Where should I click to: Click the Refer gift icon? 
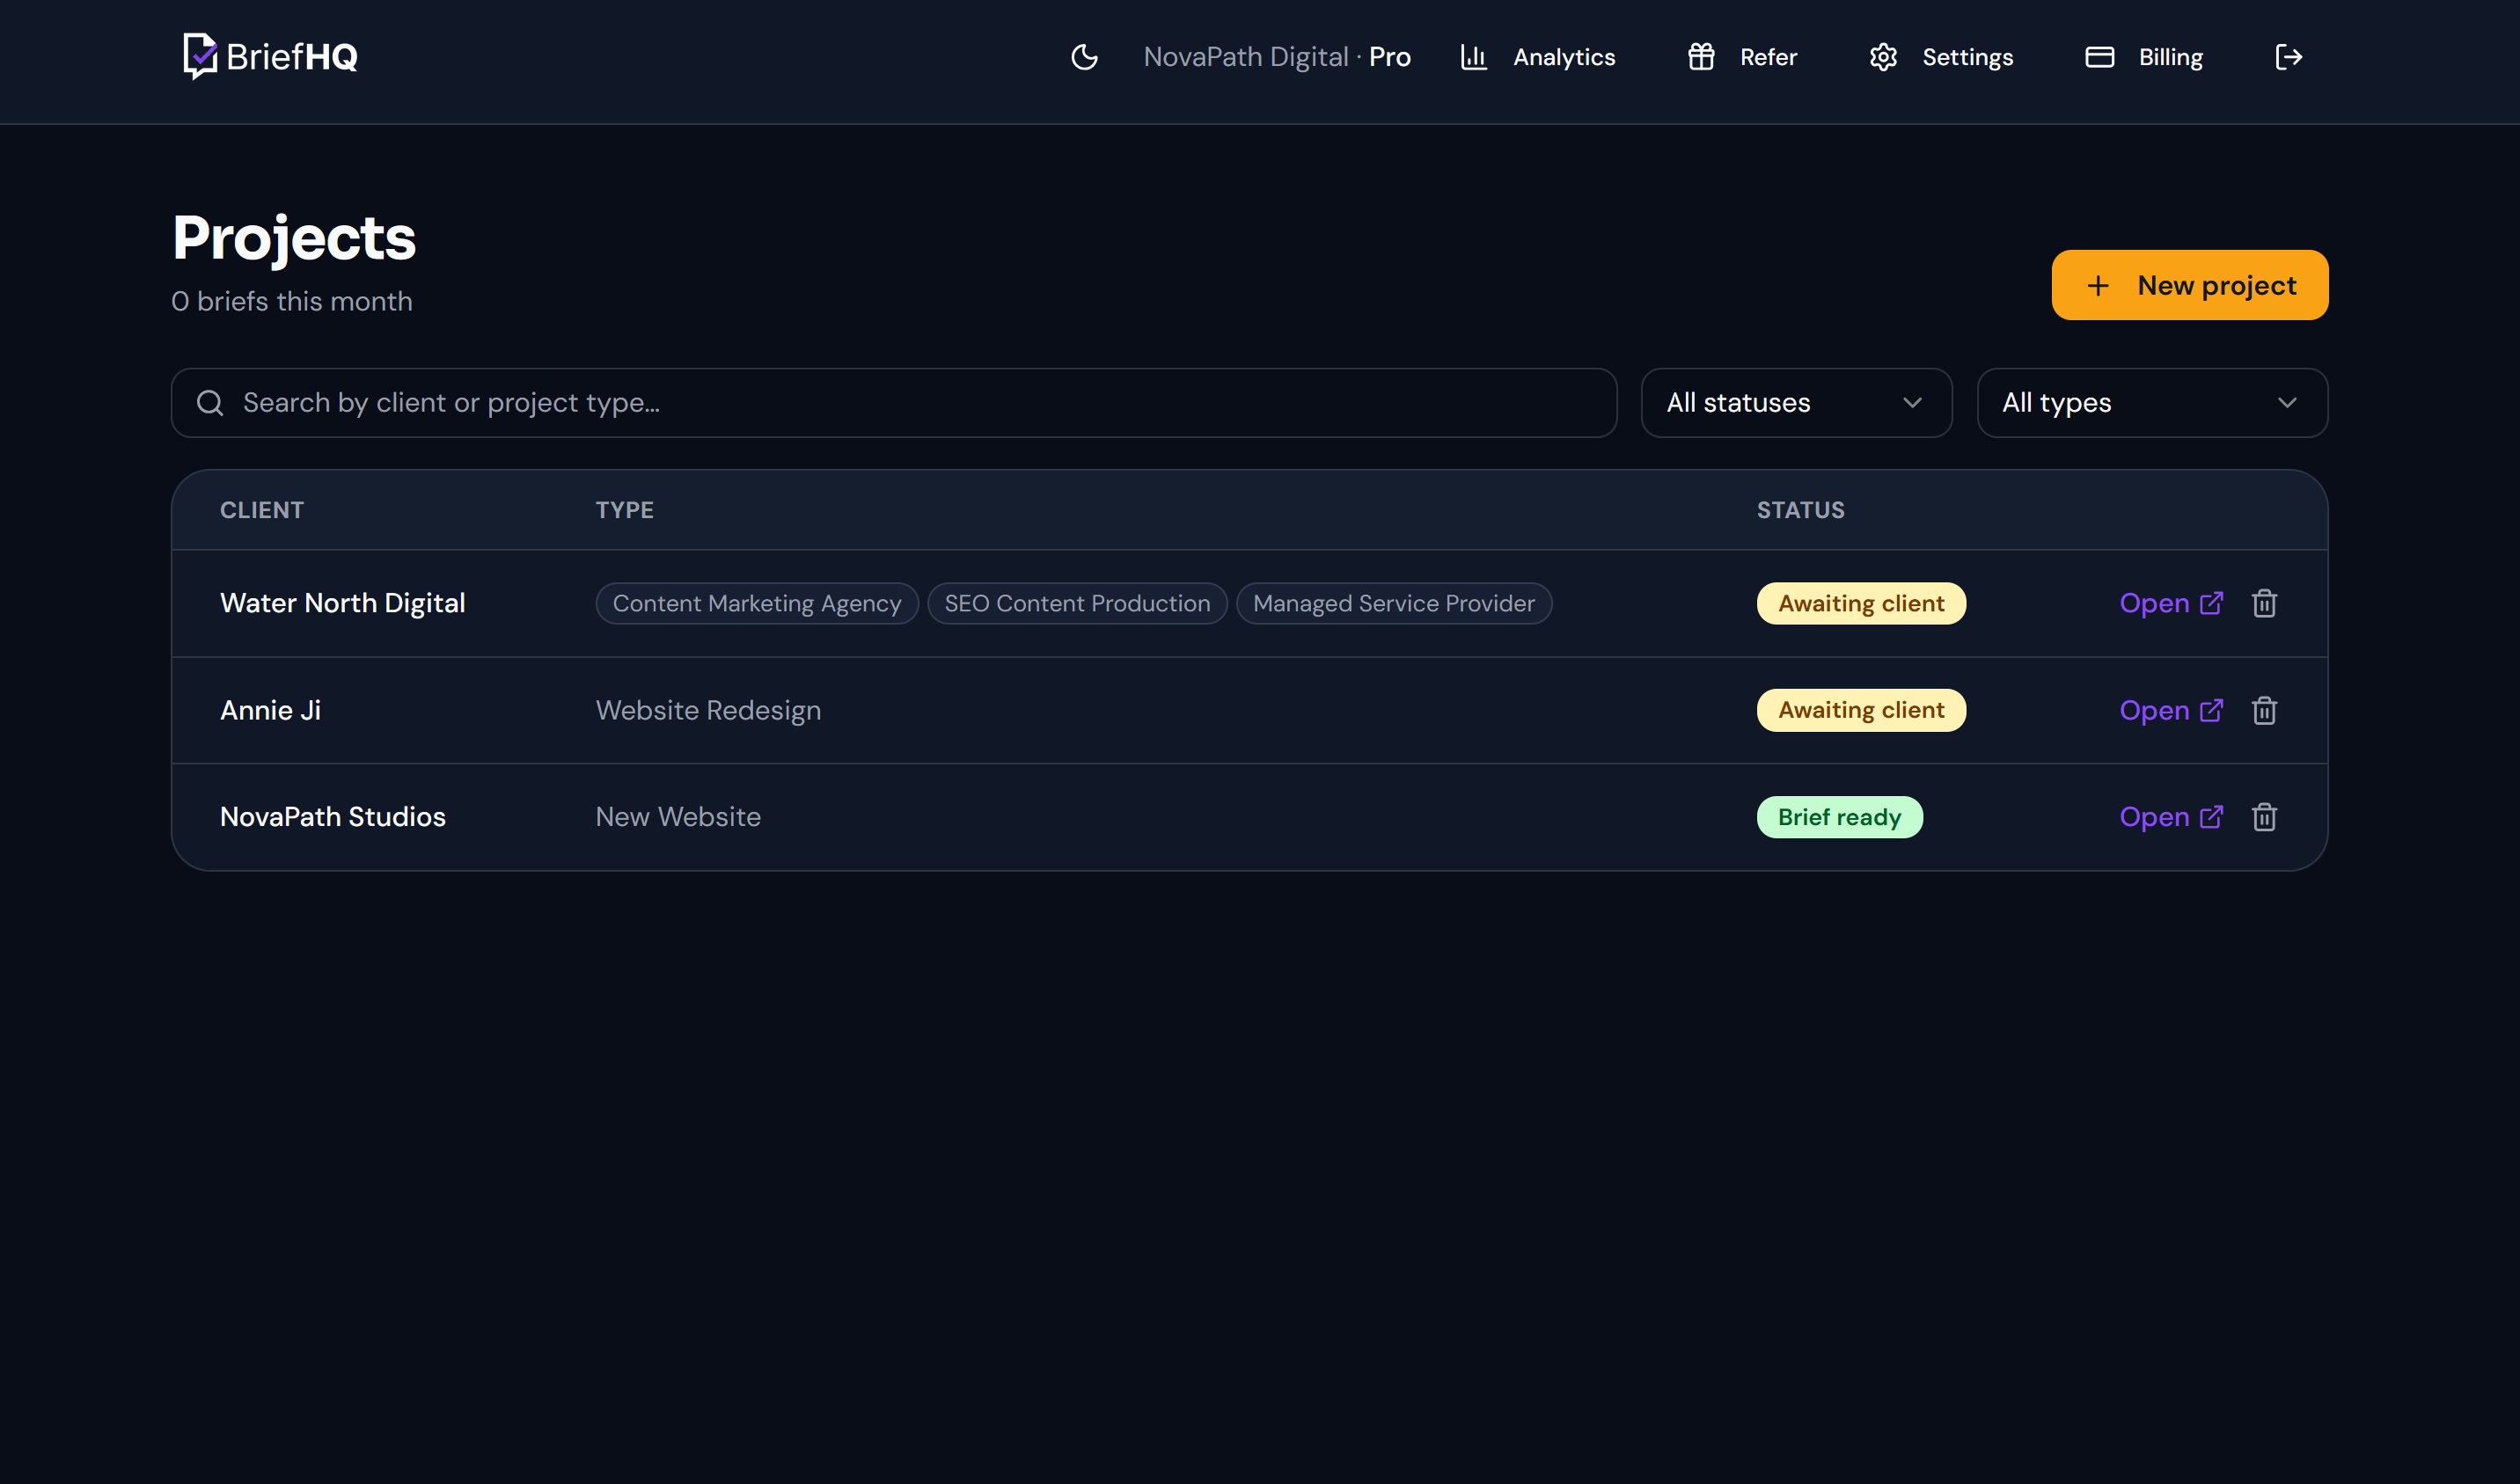(1701, 57)
